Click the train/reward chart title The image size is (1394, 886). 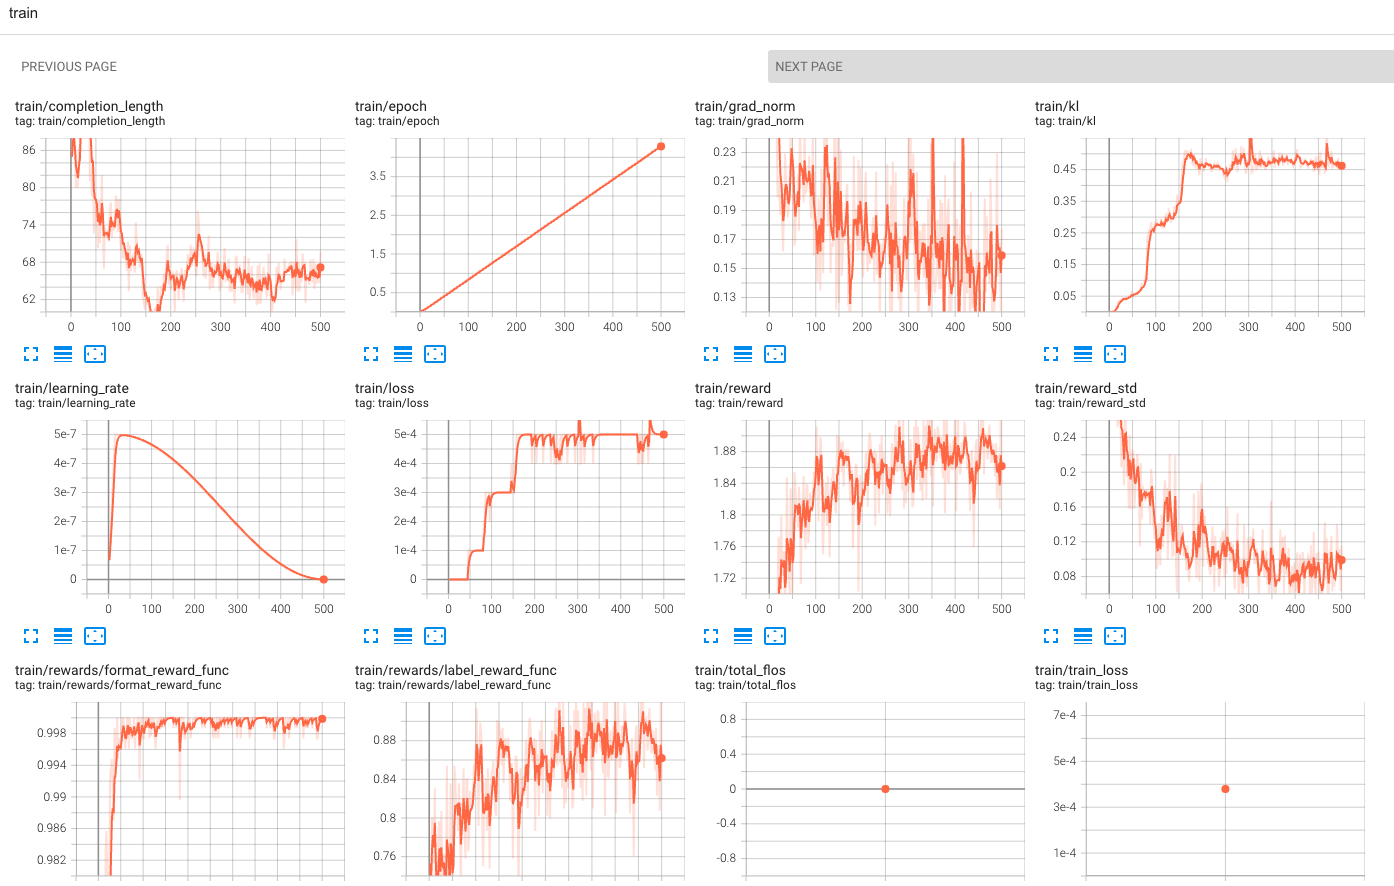pos(733,388)
